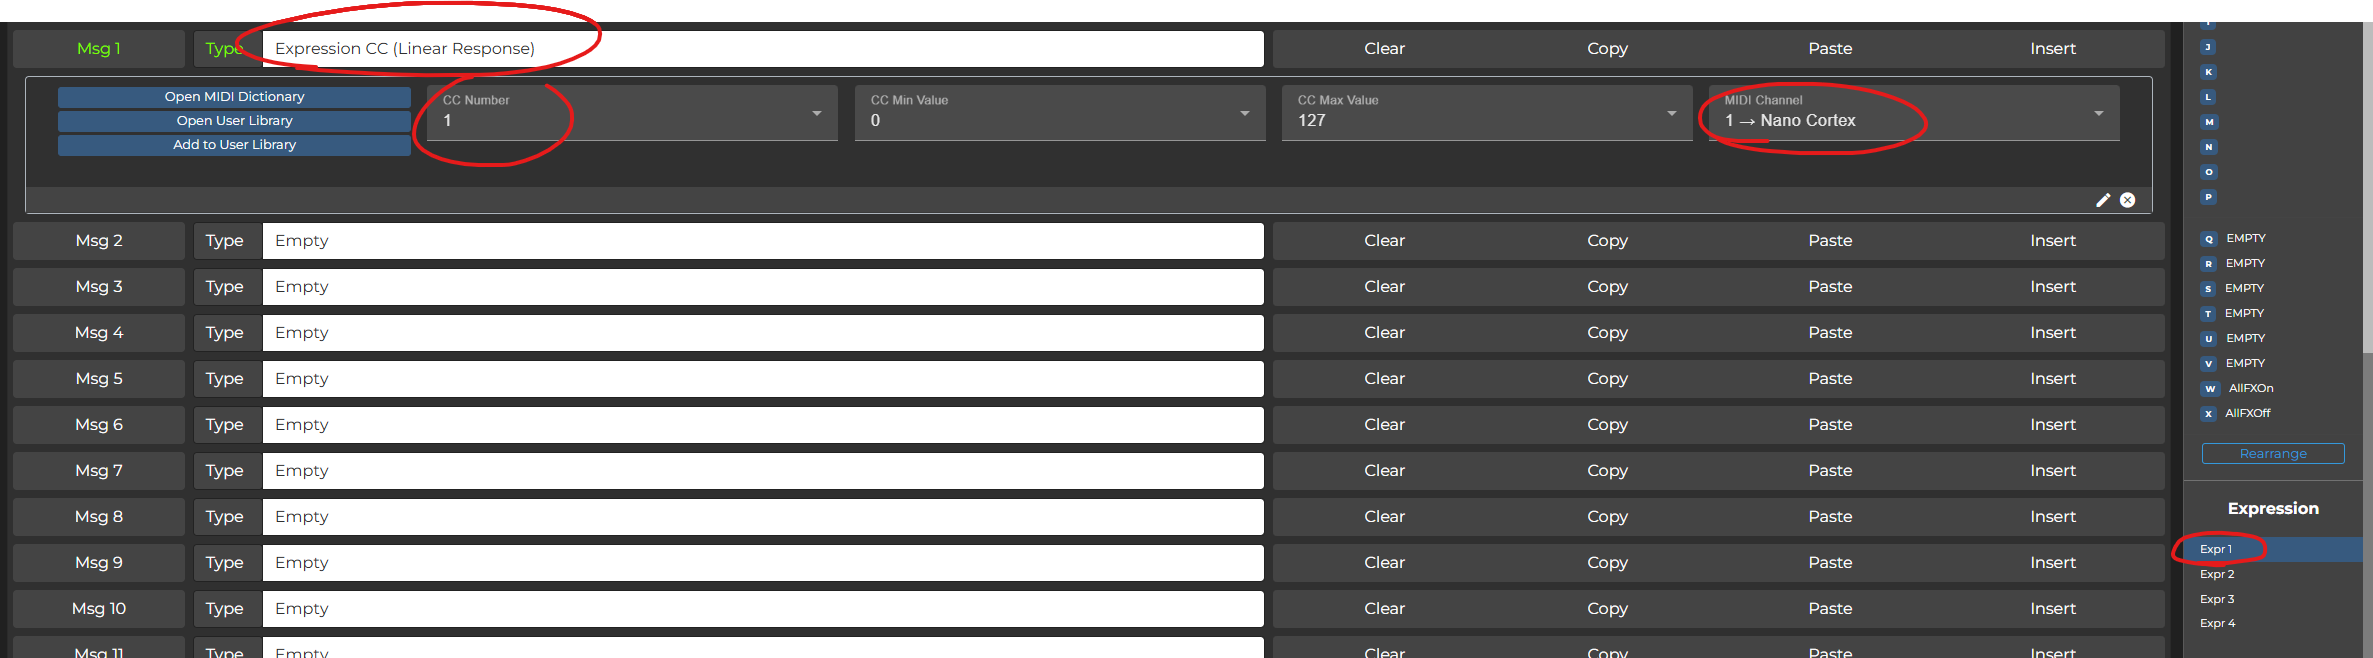Clear Msg 1

tap(1384, 49)
